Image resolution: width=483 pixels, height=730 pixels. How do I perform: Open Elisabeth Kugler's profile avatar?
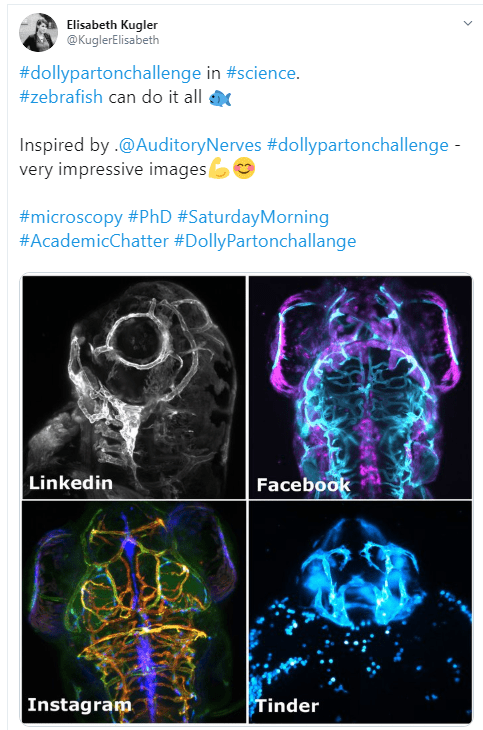pos(38,32)
